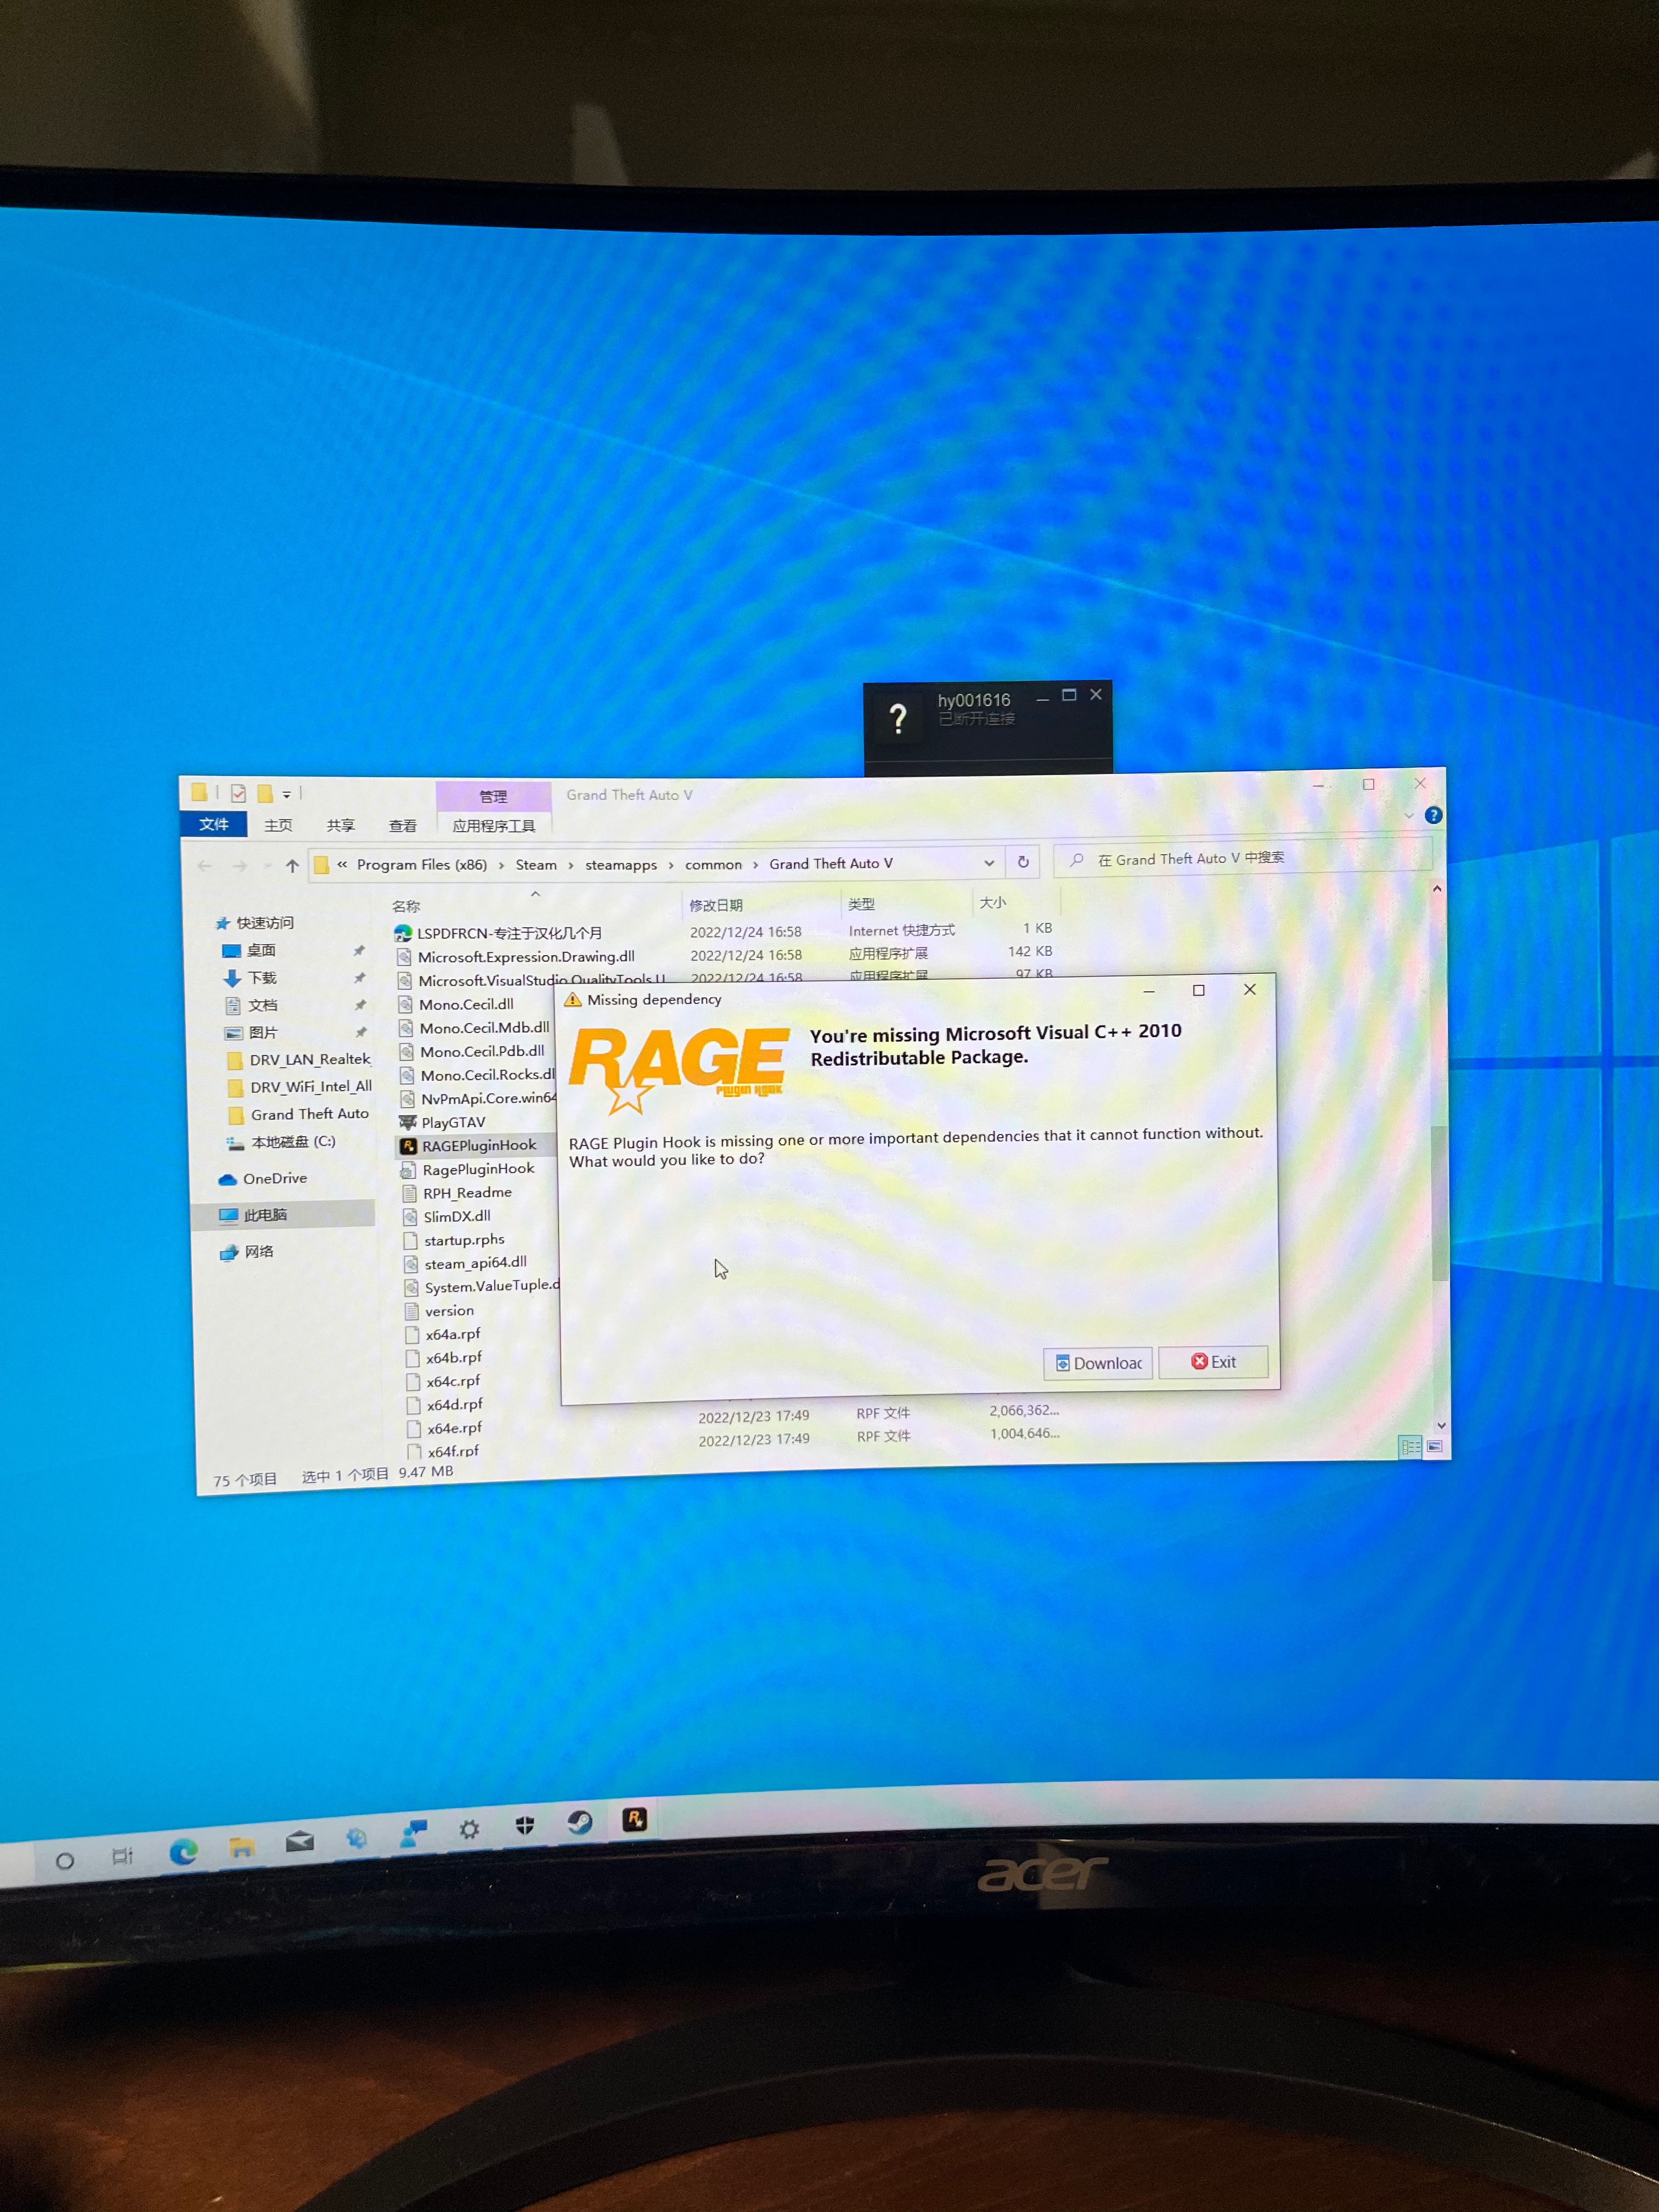Expand the address bar history dropdown
Image resolution: width=1659 pixels, height=2212 pixels.
(989, 862)
